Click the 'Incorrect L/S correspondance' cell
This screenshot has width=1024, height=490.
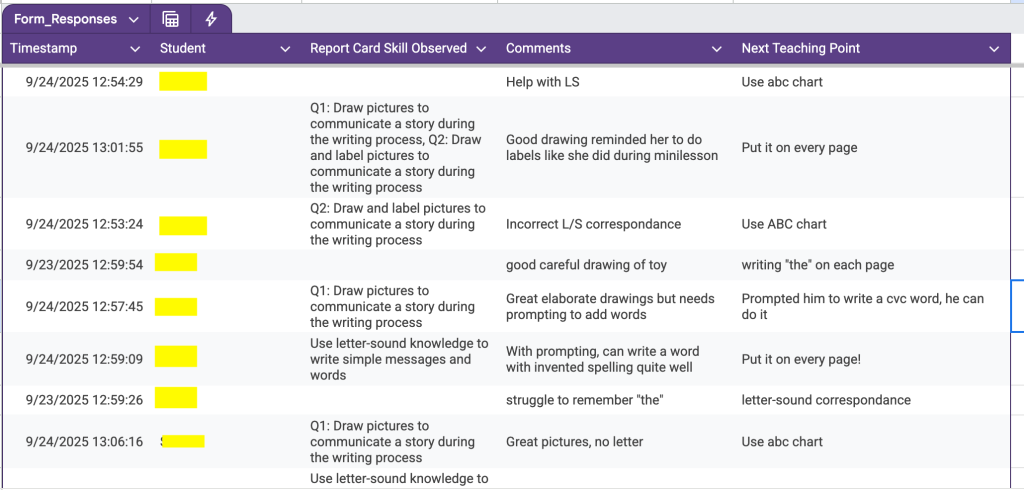click(x=593, y=224)
